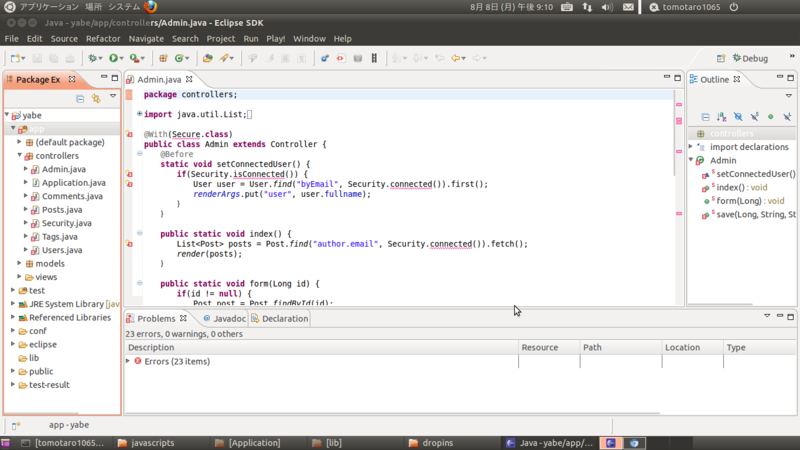Switch to the Javadoc tab
Viewport: 800px width, 450px height.
[224, 318]
